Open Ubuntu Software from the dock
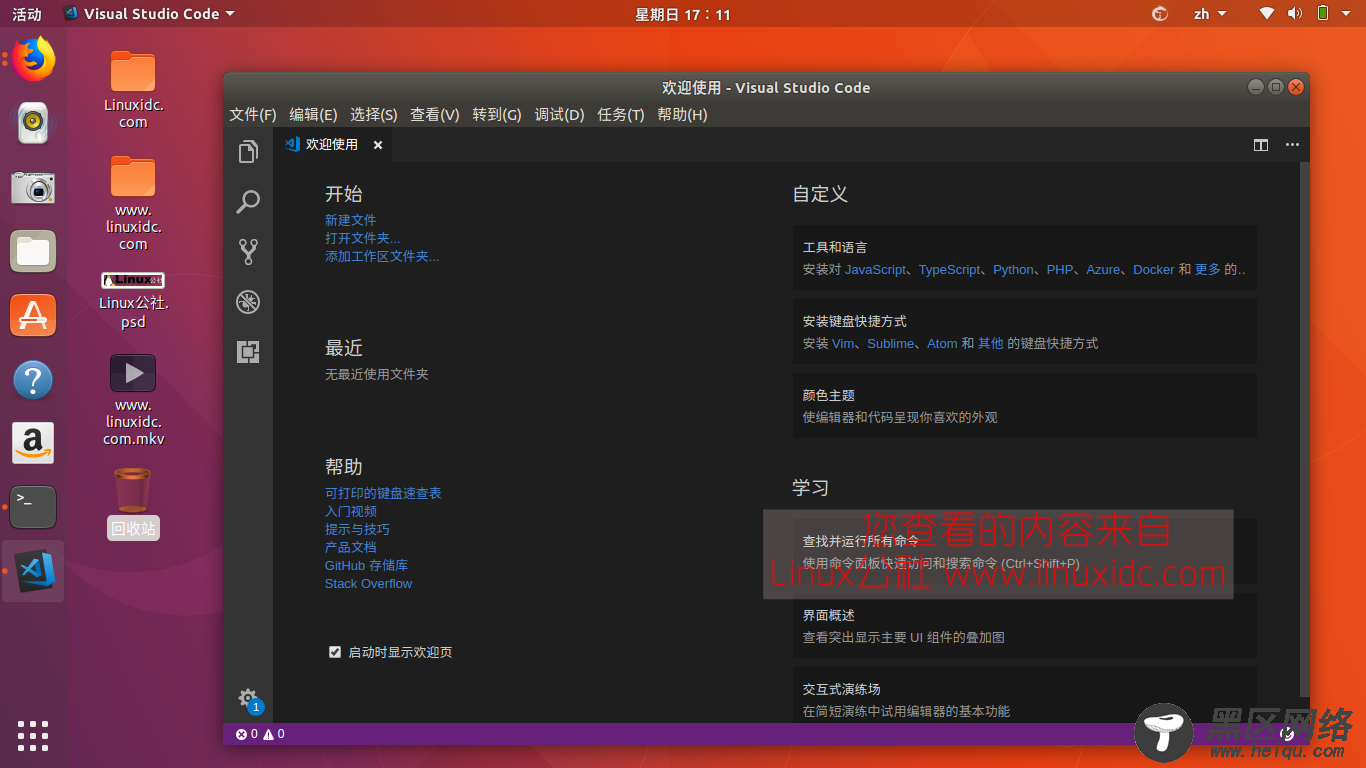 (x=33, y=315)
